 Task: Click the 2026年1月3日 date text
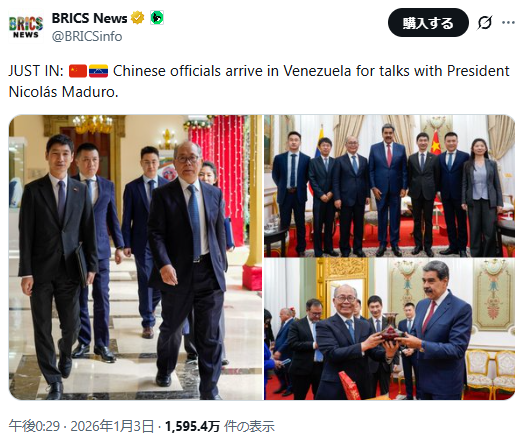(112, 426)
